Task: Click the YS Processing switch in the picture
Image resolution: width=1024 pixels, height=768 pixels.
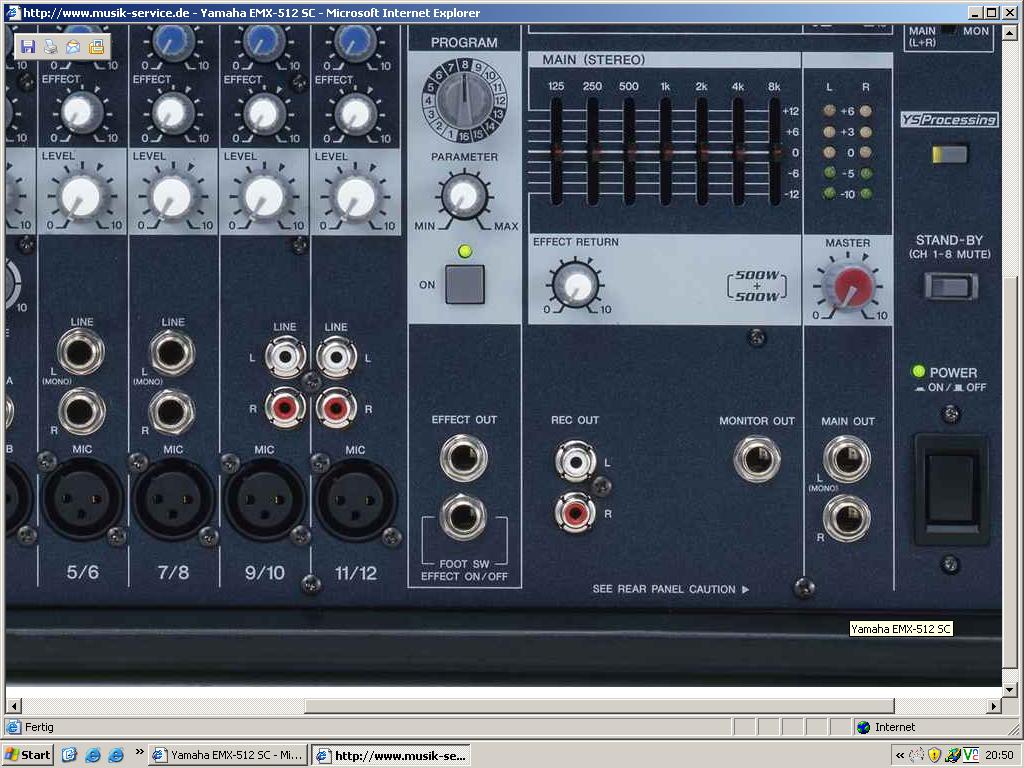Action: (x=950, y=155)
